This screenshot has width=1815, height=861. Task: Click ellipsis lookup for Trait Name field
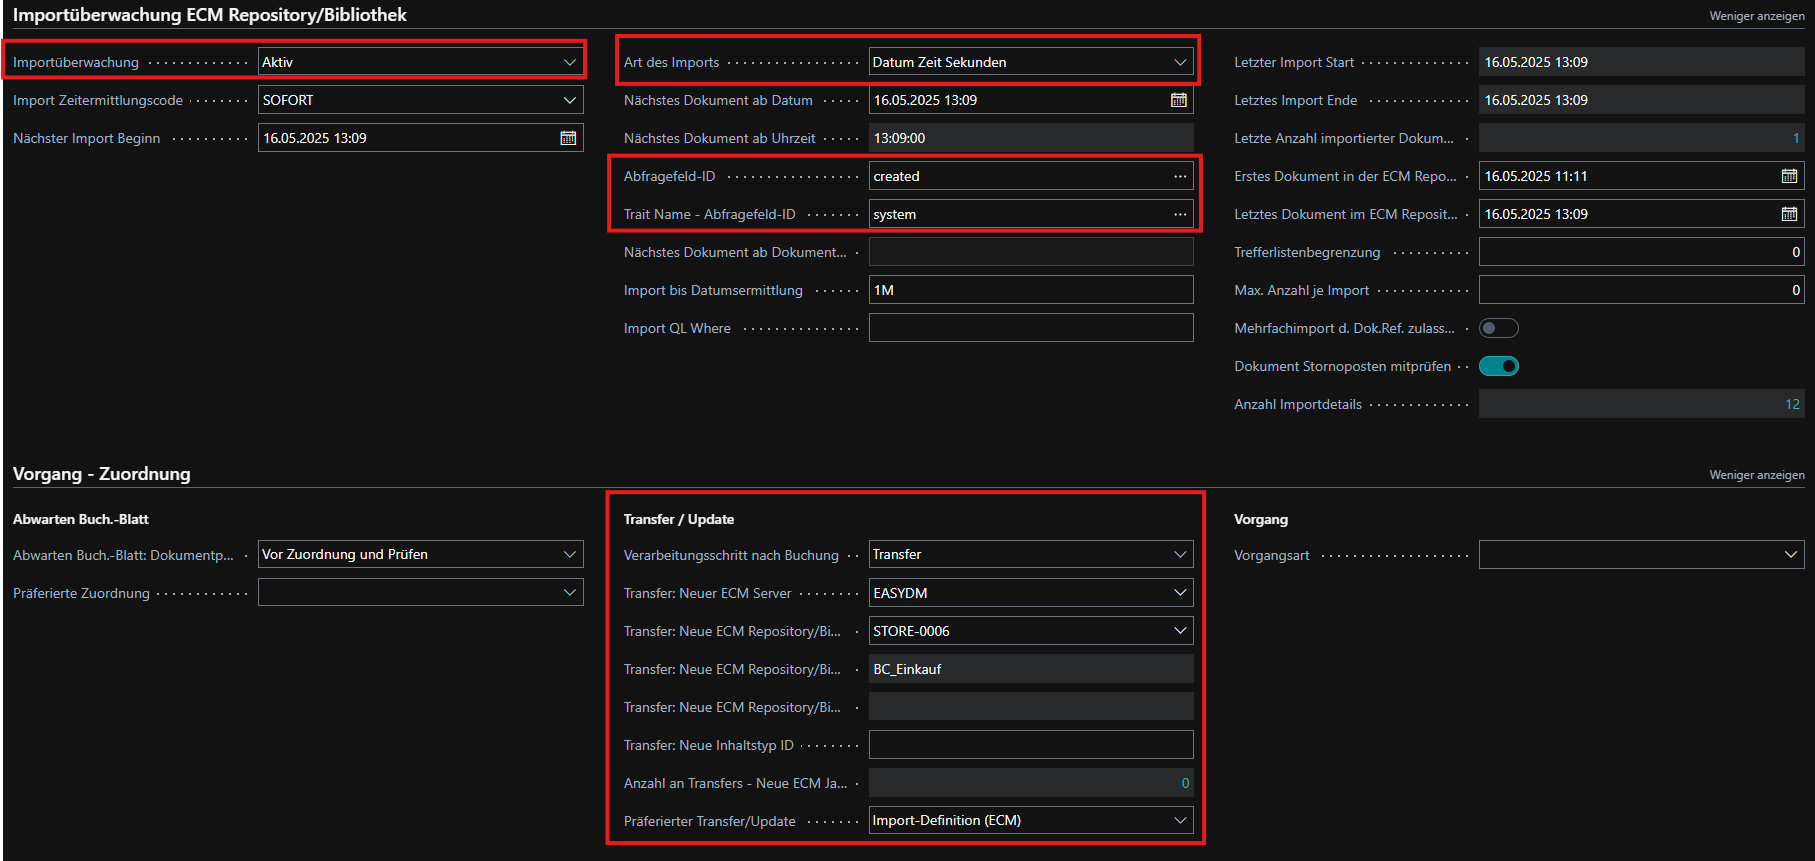pos(1180,214)
